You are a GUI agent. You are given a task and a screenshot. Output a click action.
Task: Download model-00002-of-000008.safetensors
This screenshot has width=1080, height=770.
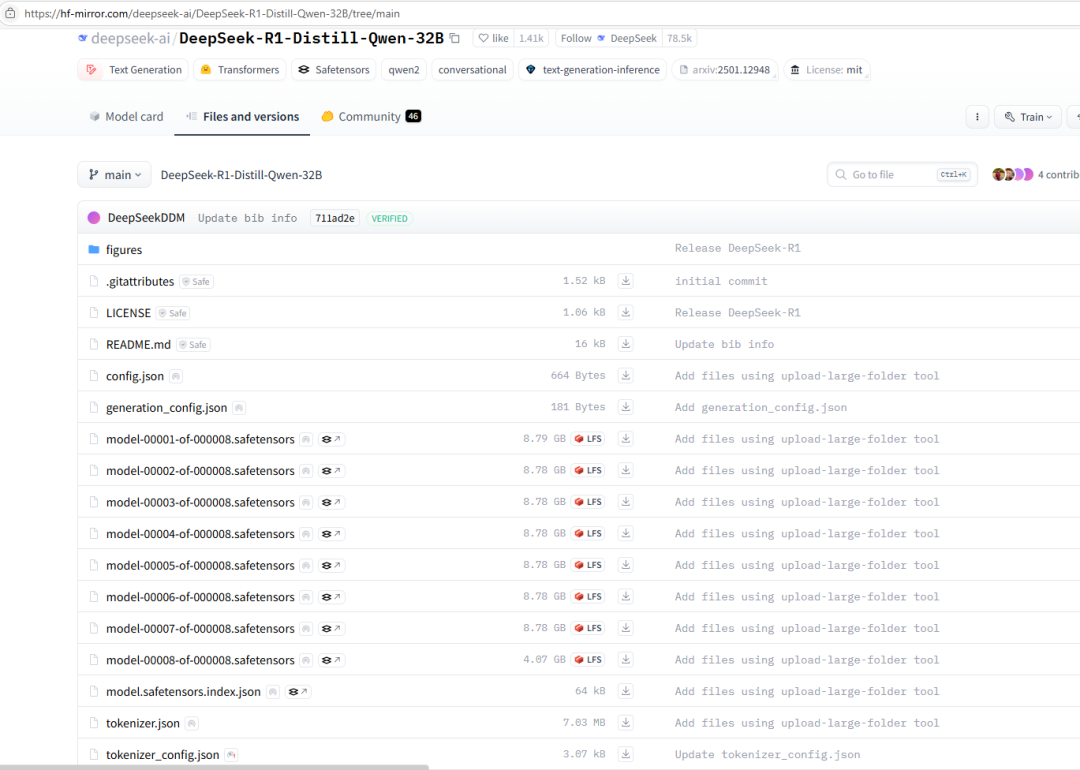click(625, 470)
